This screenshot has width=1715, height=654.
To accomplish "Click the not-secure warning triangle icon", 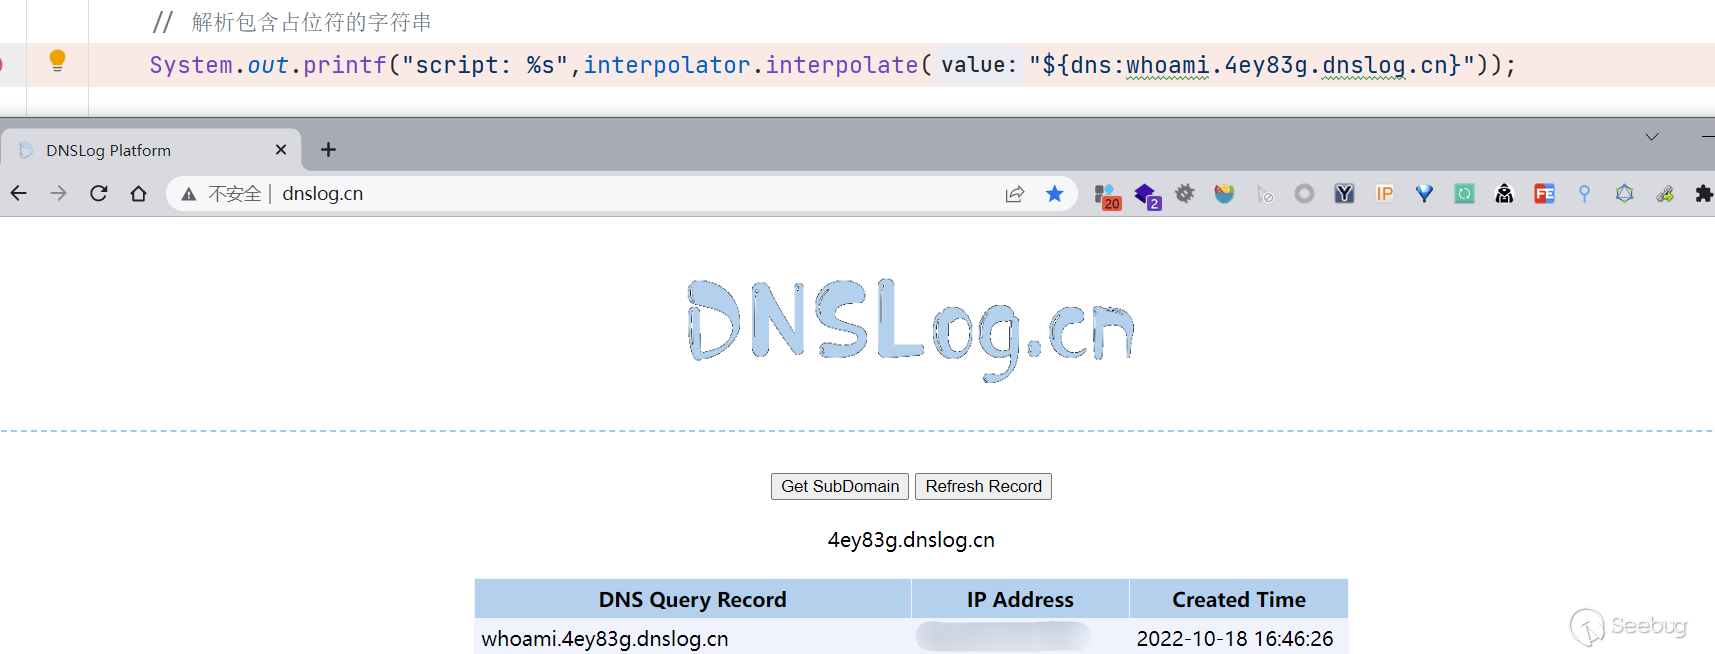I will coord(188,194).
